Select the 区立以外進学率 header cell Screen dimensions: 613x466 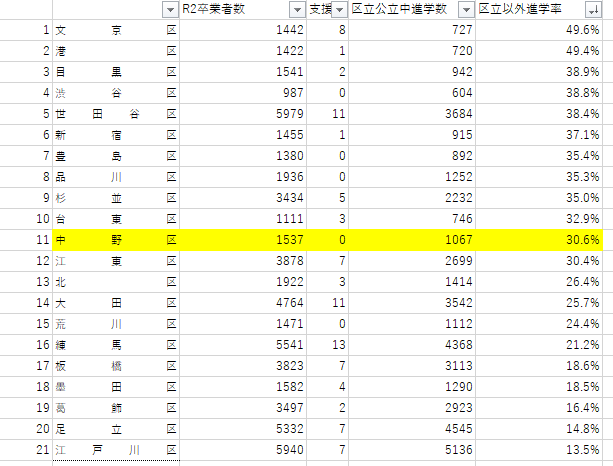(539, 9)
